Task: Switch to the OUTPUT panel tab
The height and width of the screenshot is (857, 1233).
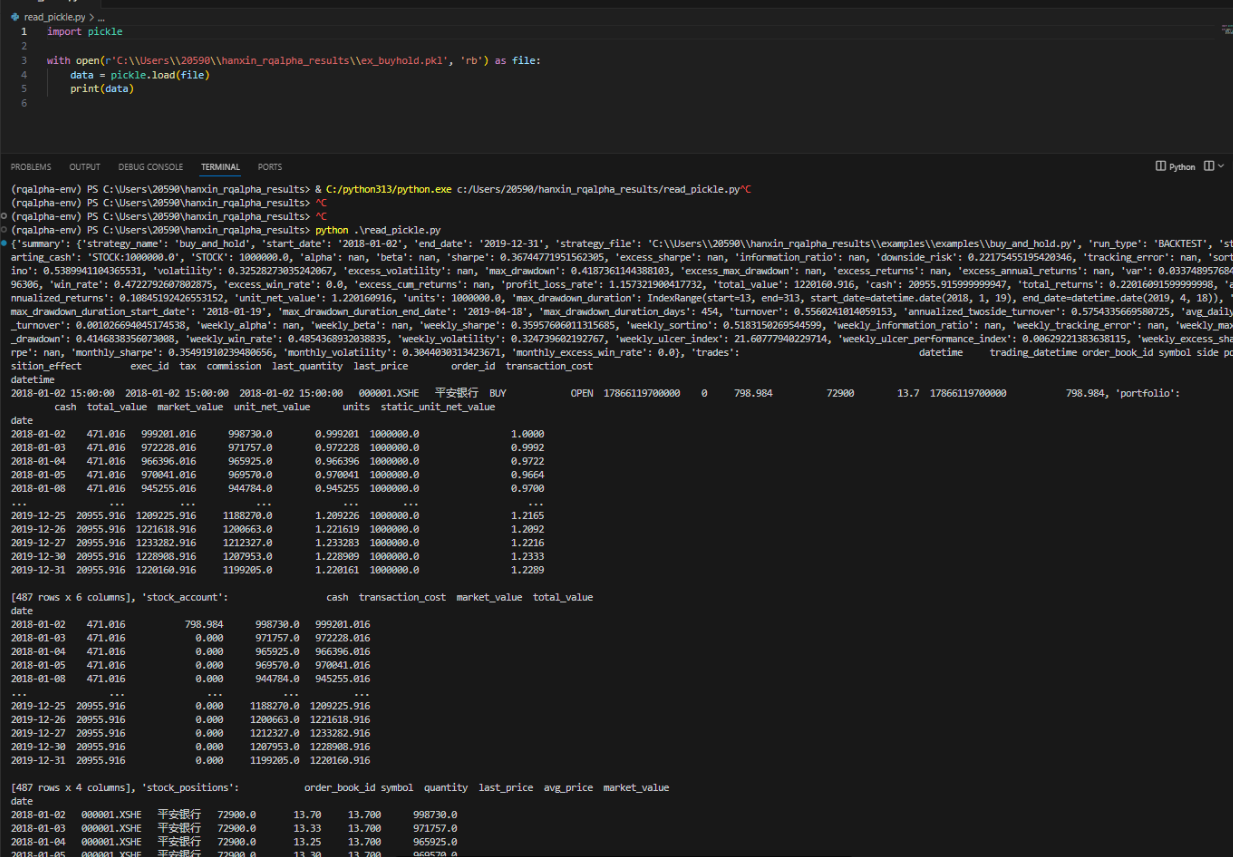Action: coord(85,167)
